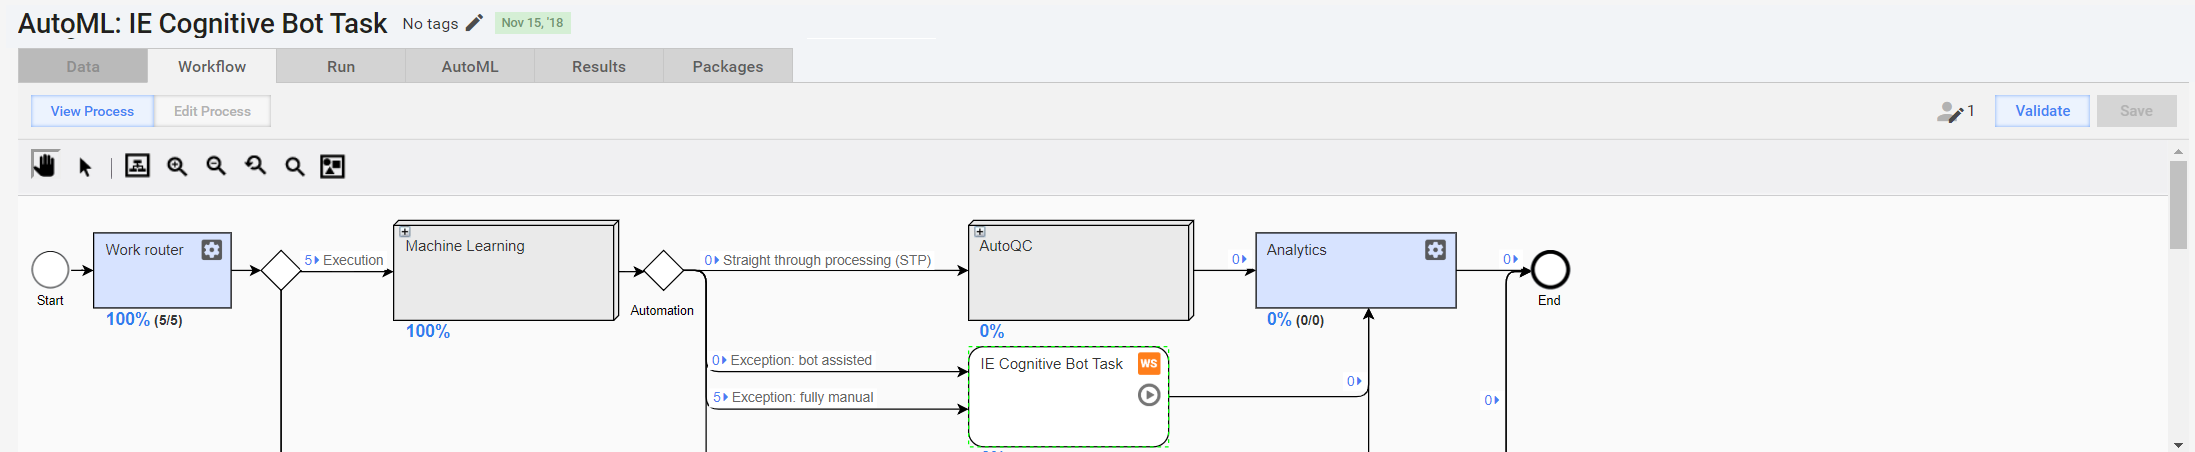Click the Save button
The width and height of the screenshot is (2195, 452).
(2136, 111)
